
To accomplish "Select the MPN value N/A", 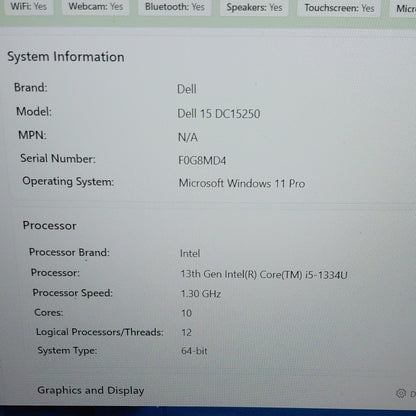I will click(188, 137).
